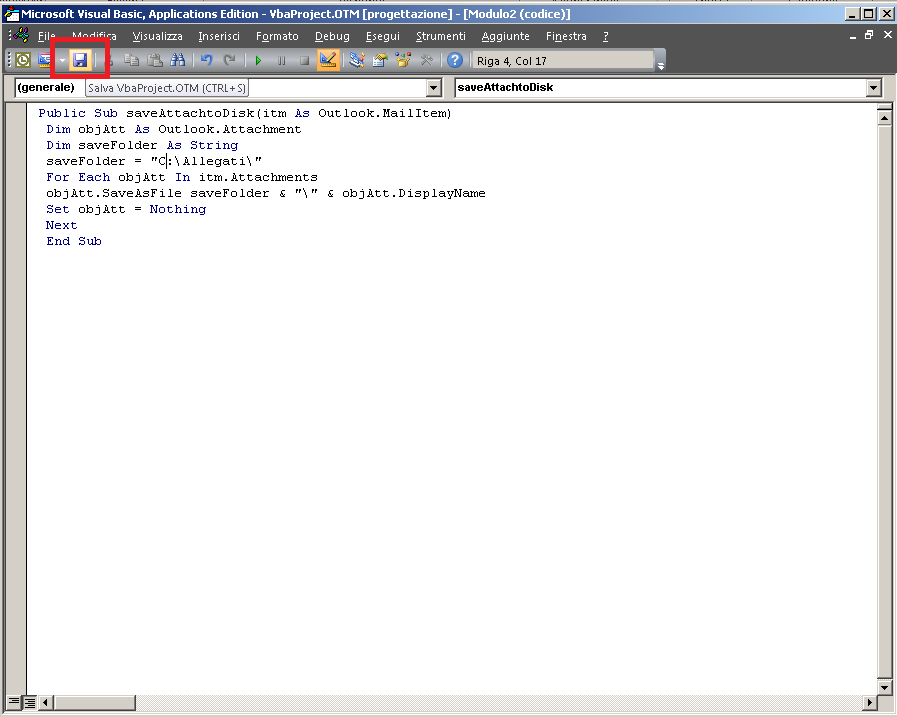Image resolution: width=897 pixels, height=717 pixels.
Task: Click the Cut scissors icon
Action: coord(110,60)
